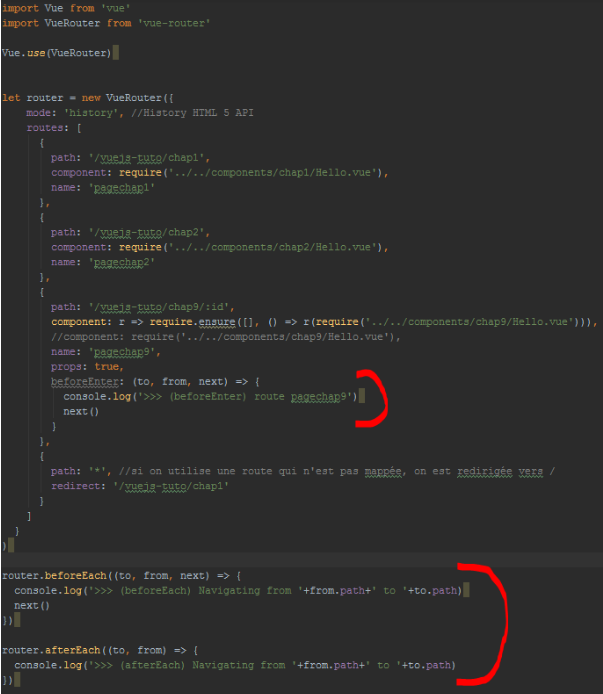Click require of chap1/Hello.vue component
Viewport: 603px width, 694px height.
(254, 173)
